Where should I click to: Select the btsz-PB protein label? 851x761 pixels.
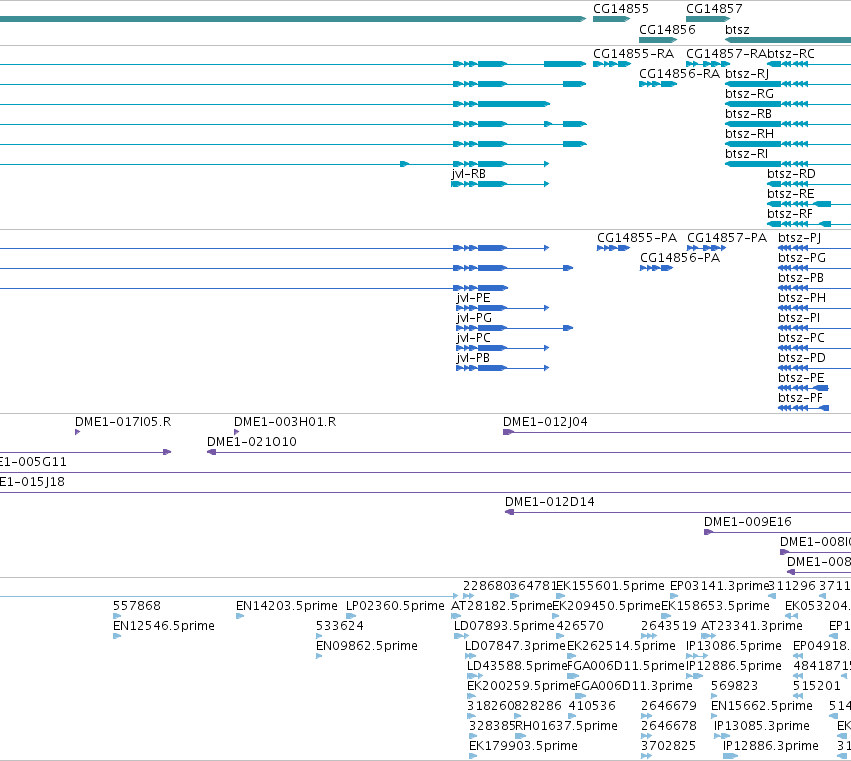click(801, 278)
